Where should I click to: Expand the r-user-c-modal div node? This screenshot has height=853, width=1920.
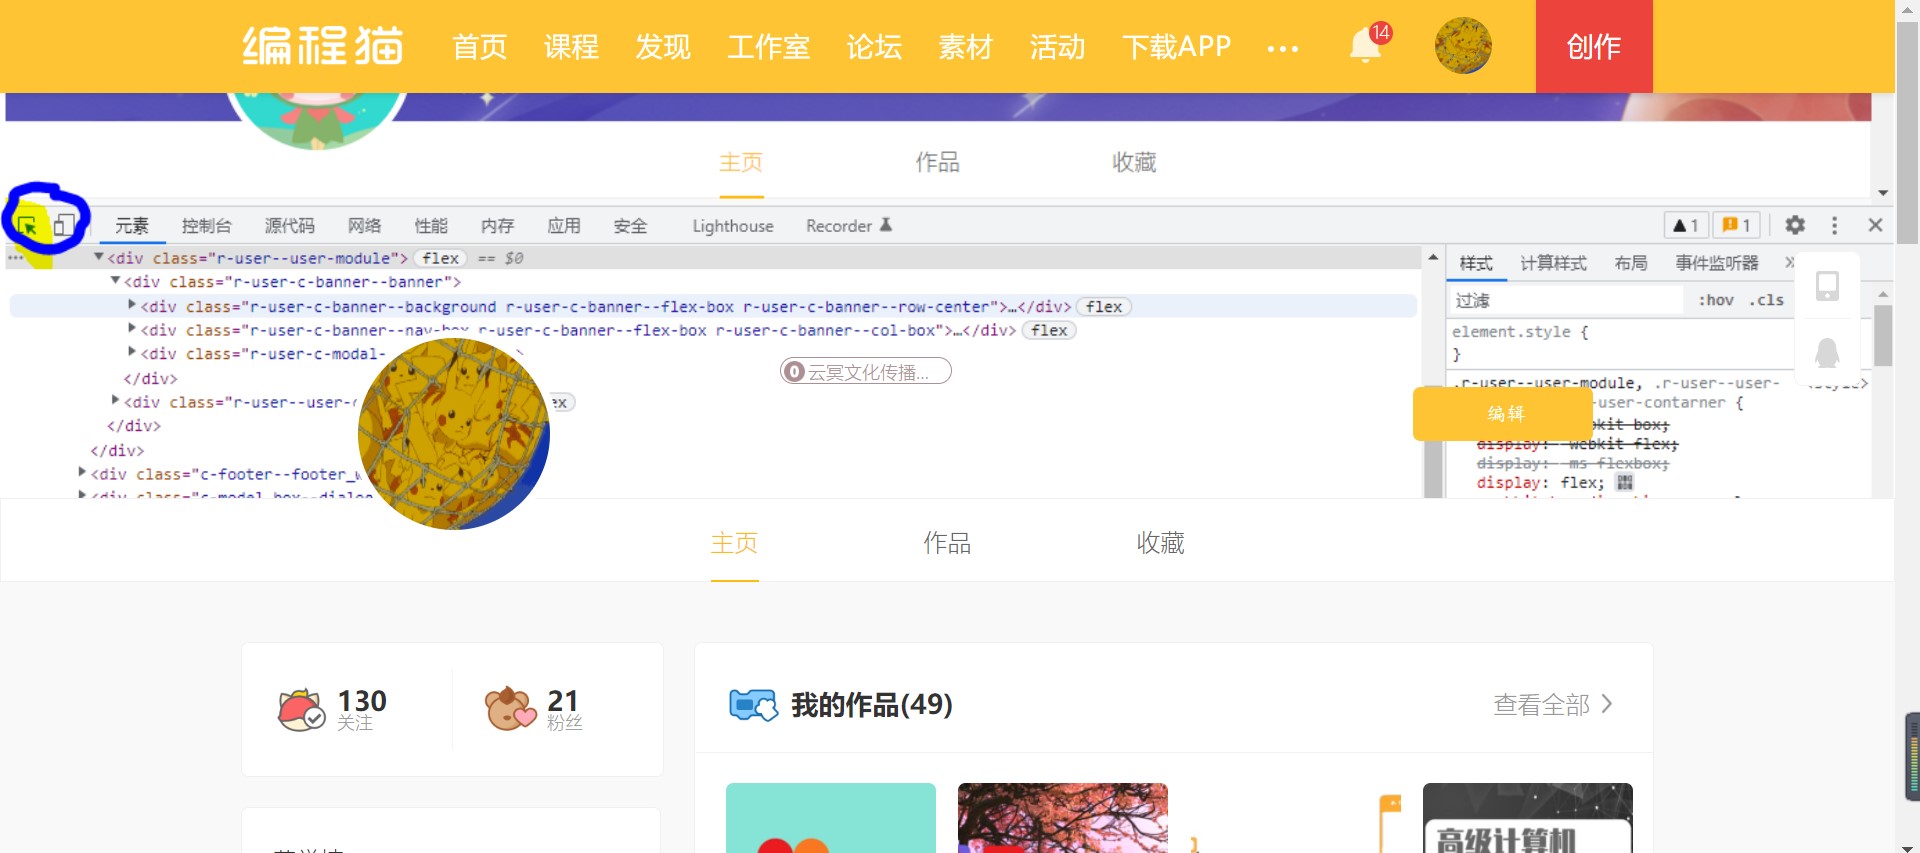coord(132,353)
